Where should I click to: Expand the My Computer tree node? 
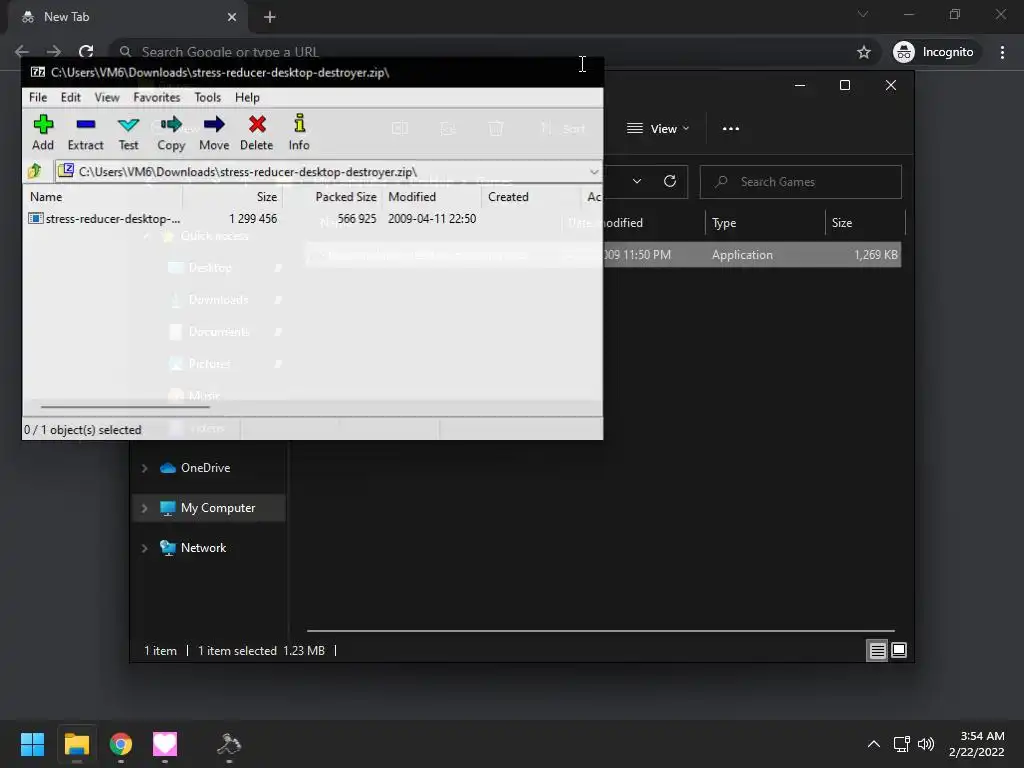tap(145, 508)
